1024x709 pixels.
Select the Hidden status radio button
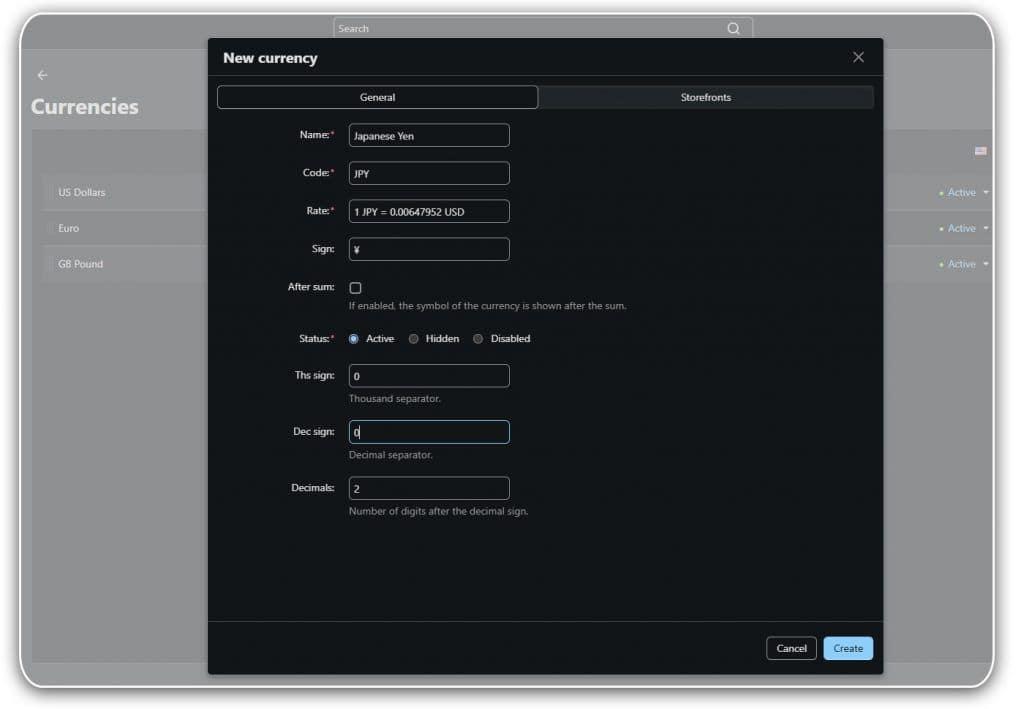pos(413,339)
